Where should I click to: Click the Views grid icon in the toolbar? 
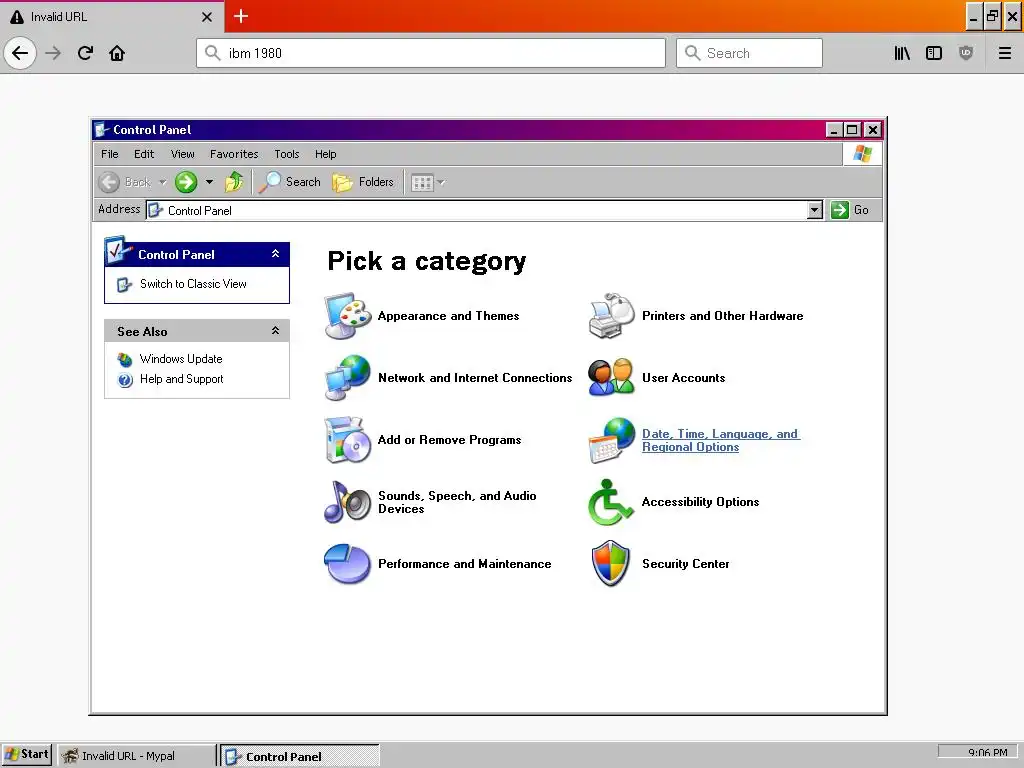422,183
